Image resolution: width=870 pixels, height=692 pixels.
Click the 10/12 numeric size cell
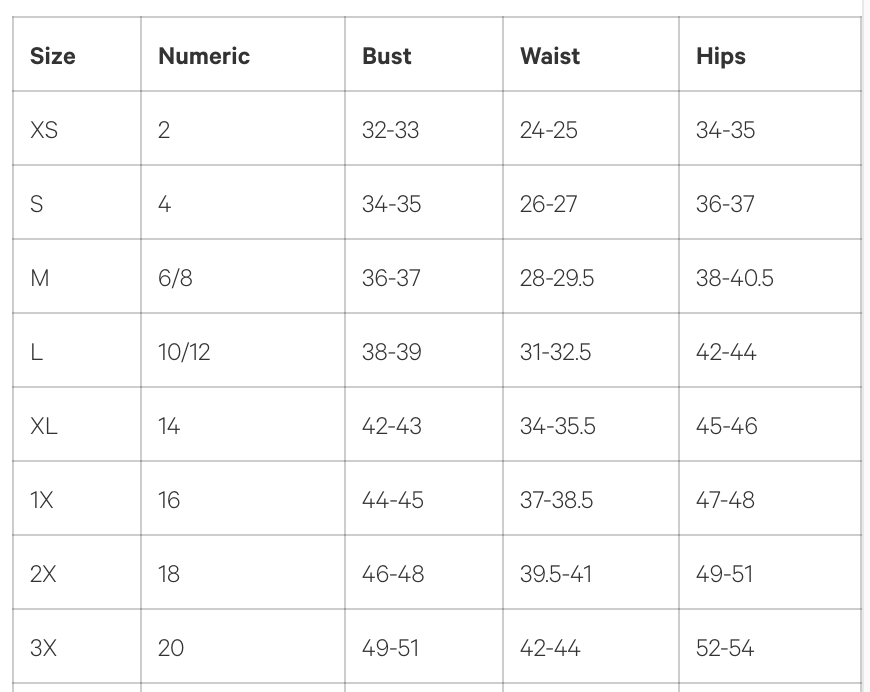pos(184,352)
